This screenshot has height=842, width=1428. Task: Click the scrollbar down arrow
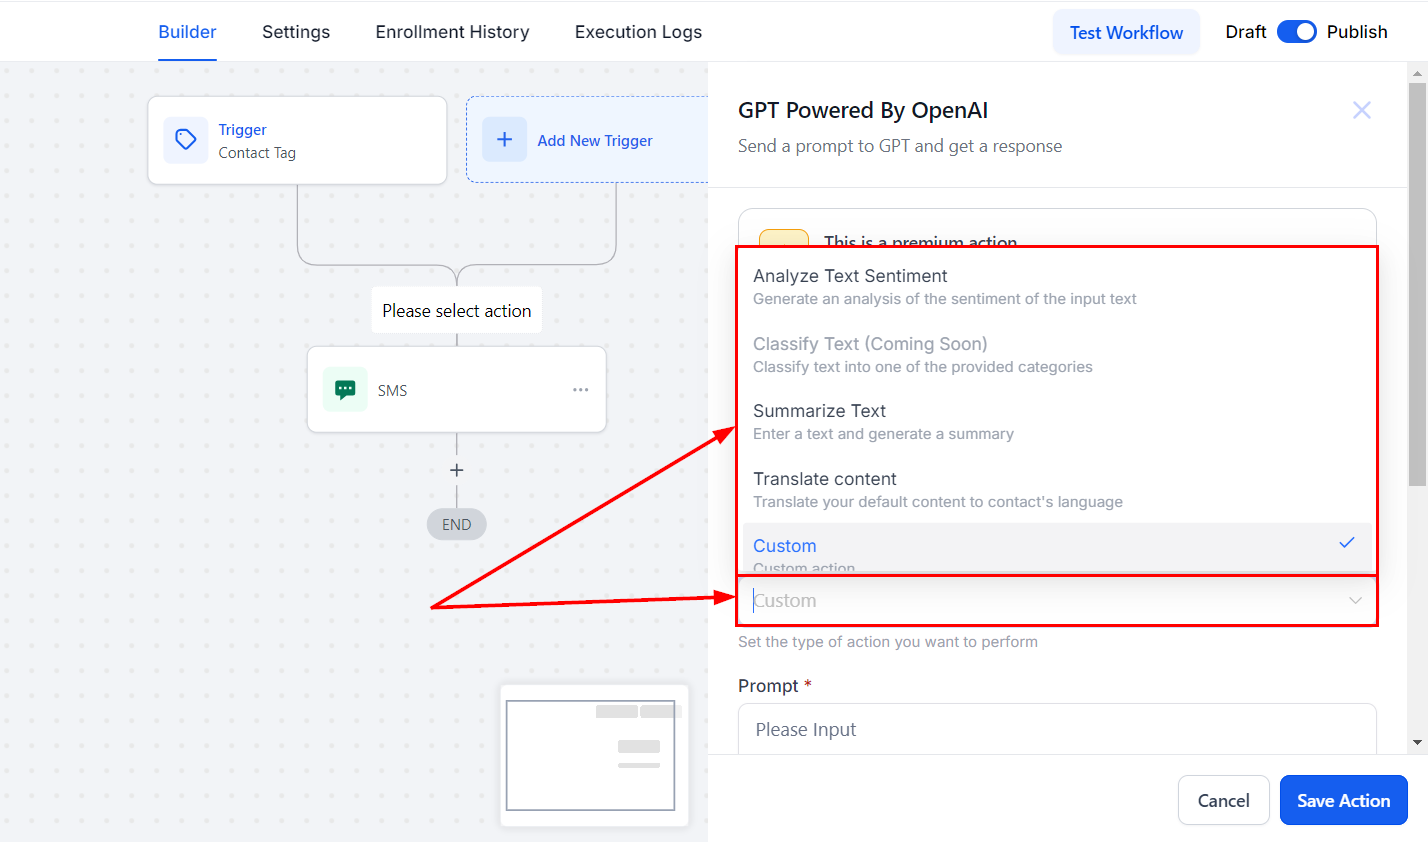click(x=1417, y=743)
